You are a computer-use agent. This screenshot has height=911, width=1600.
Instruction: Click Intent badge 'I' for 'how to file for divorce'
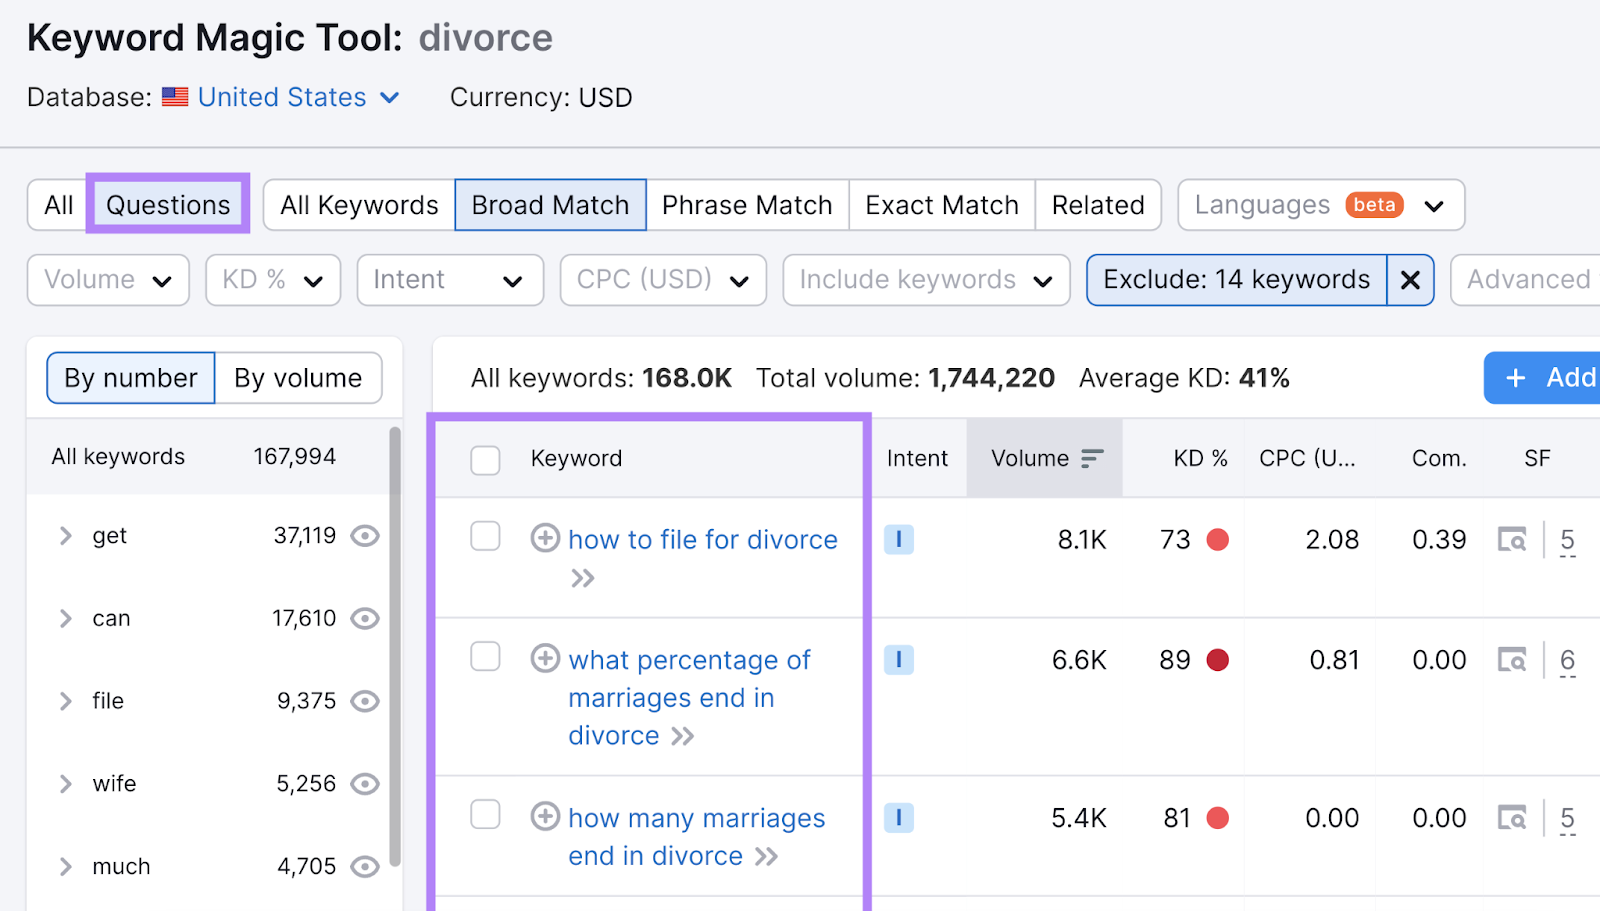(x=899, y=540)
